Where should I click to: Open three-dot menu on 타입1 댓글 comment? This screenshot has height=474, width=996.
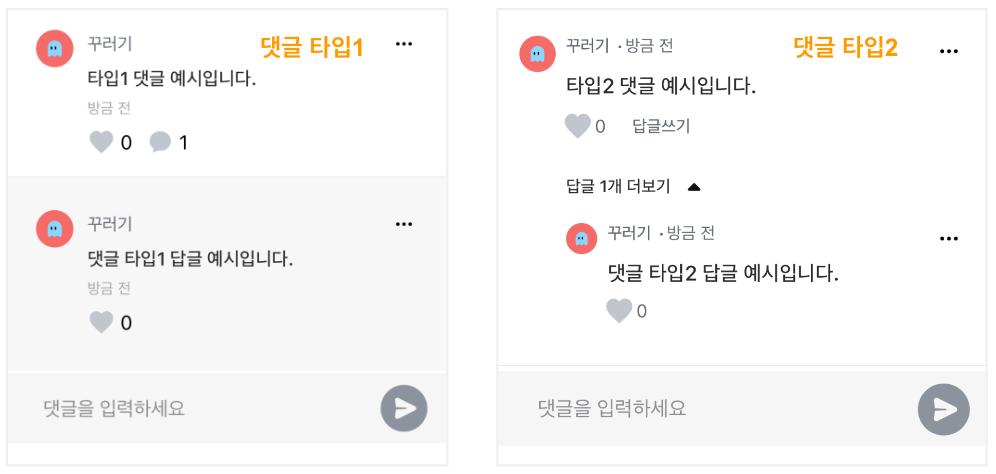404,44
